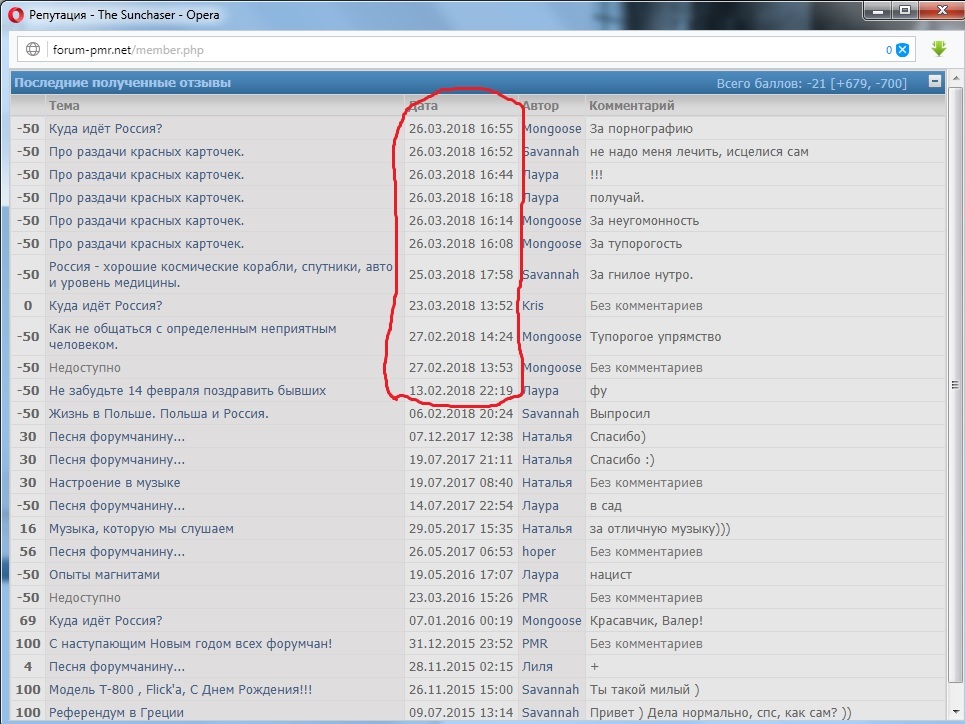This screenshot has height=724, width=965.
Task: Click scrollbar up arrow
Action: pyautogui.click(x=957, y=78)
